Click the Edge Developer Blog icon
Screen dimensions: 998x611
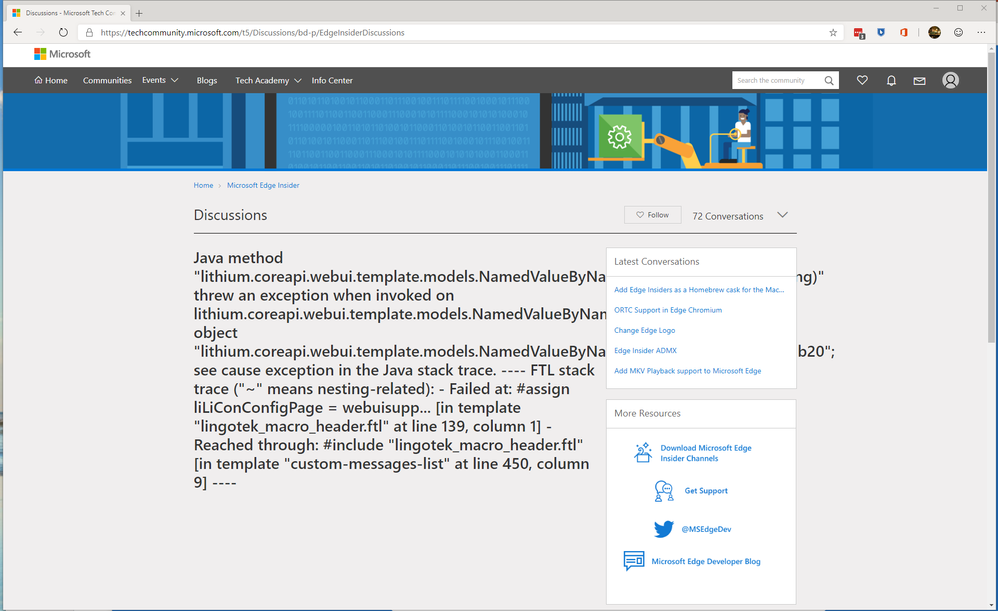coord(634,561)
